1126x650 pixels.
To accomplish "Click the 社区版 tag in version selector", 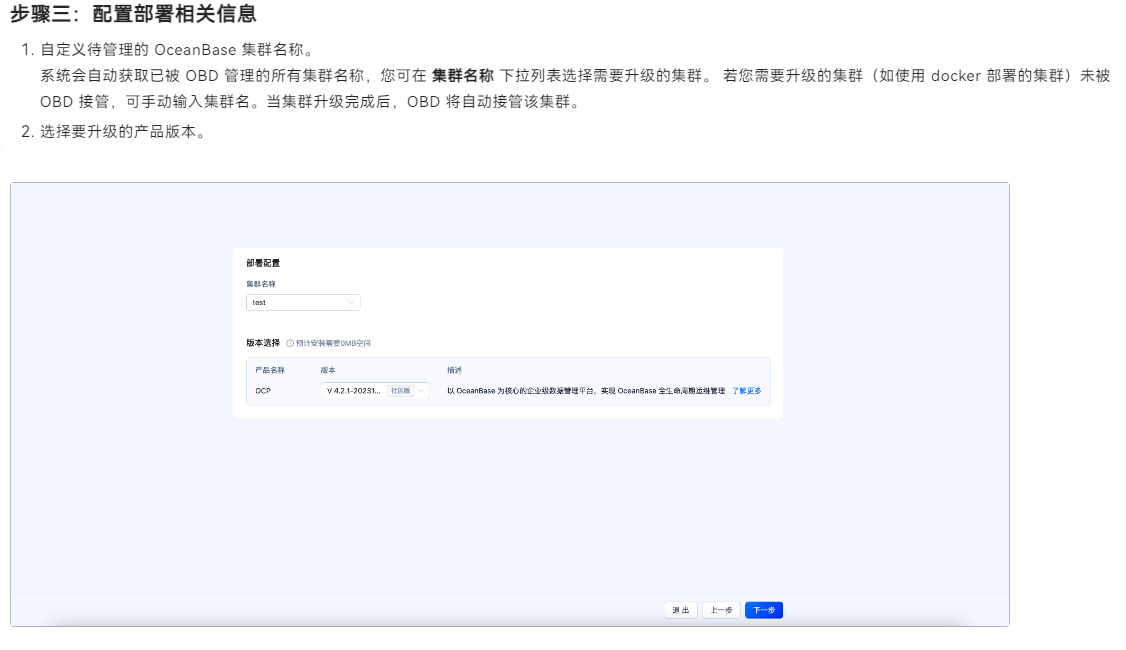I will tap(401, 391).
